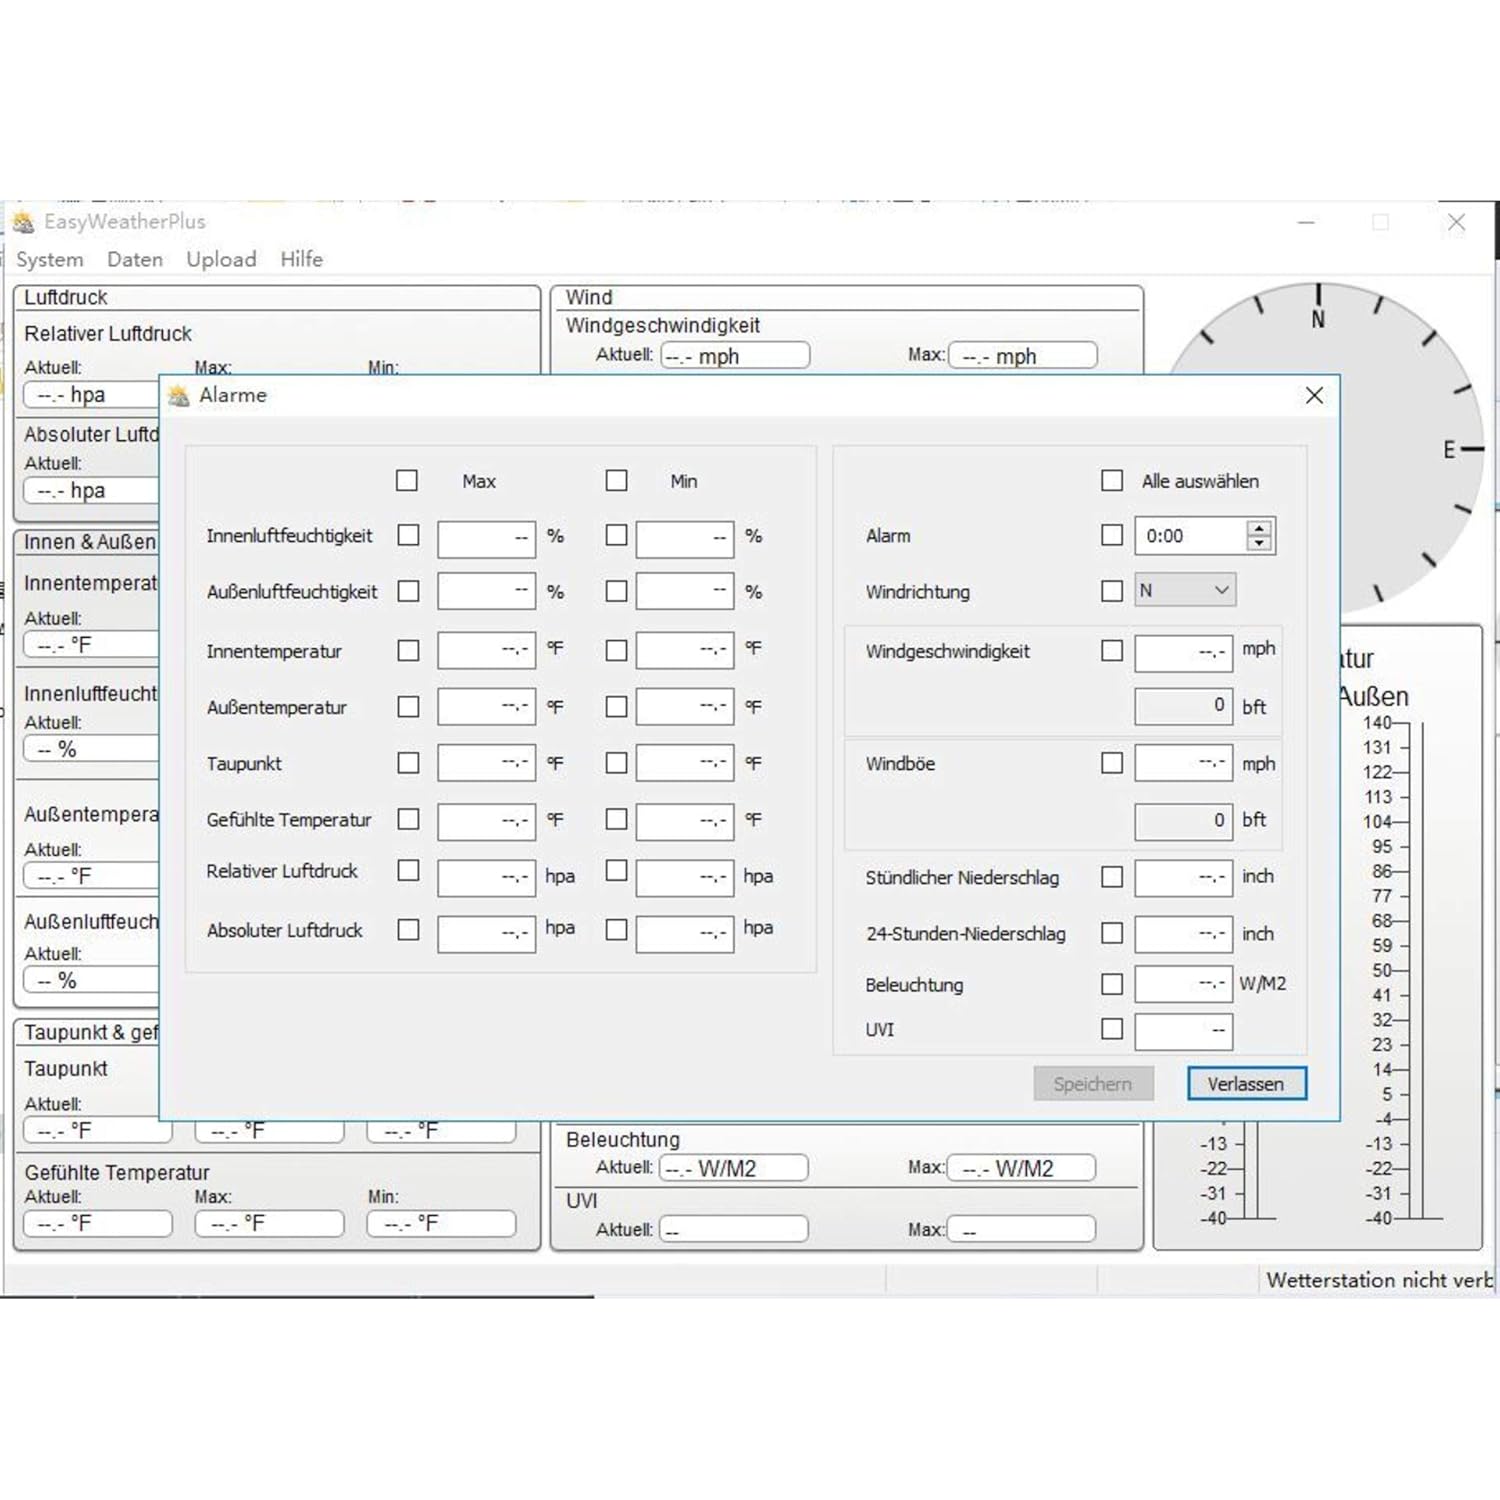Open the System menu
The image size is (1500, 1500).
tap(50, 259)
